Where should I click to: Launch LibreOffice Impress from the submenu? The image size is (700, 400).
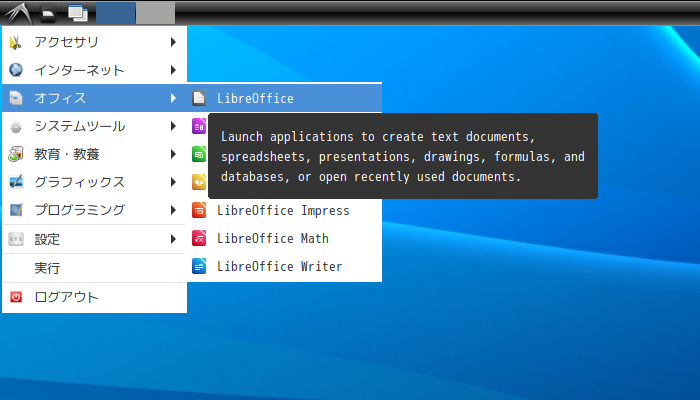(285, 210)
